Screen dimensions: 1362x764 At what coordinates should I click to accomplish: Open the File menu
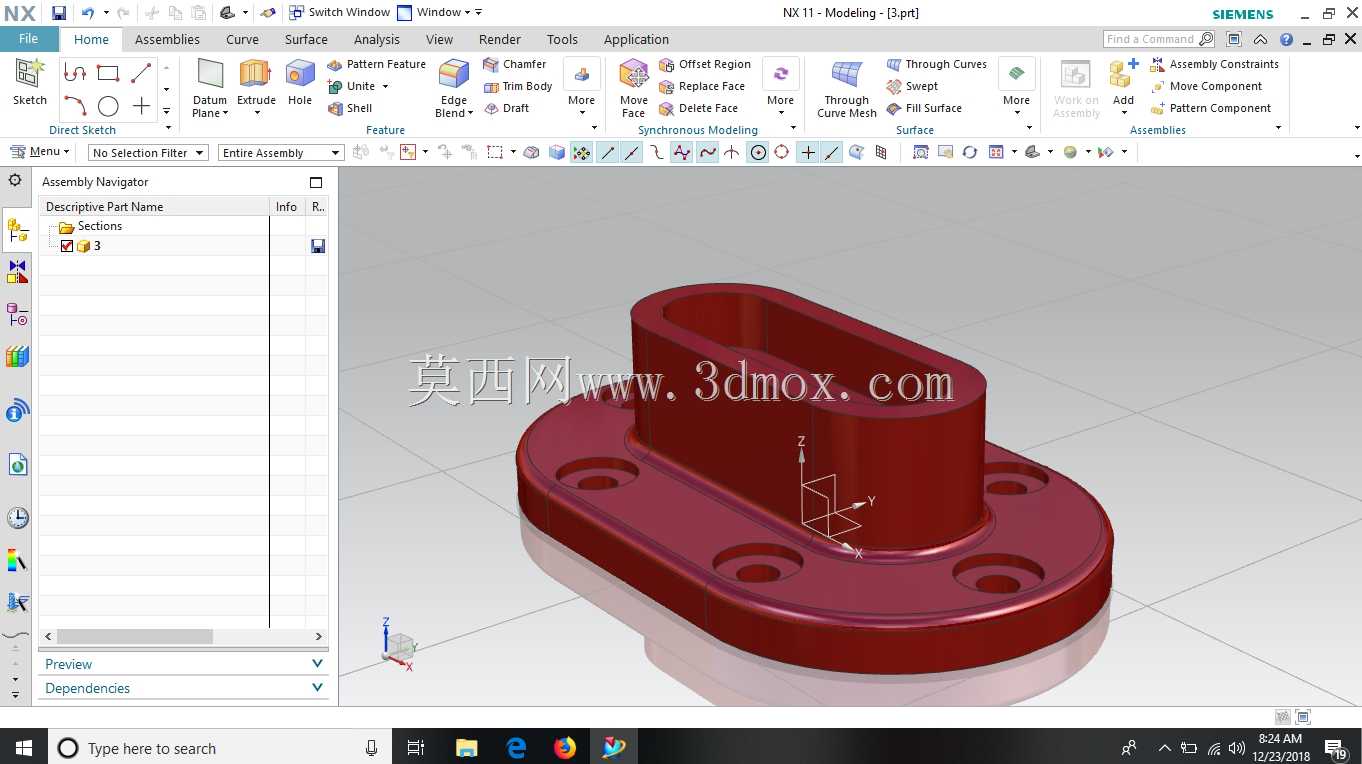(29, 39)
